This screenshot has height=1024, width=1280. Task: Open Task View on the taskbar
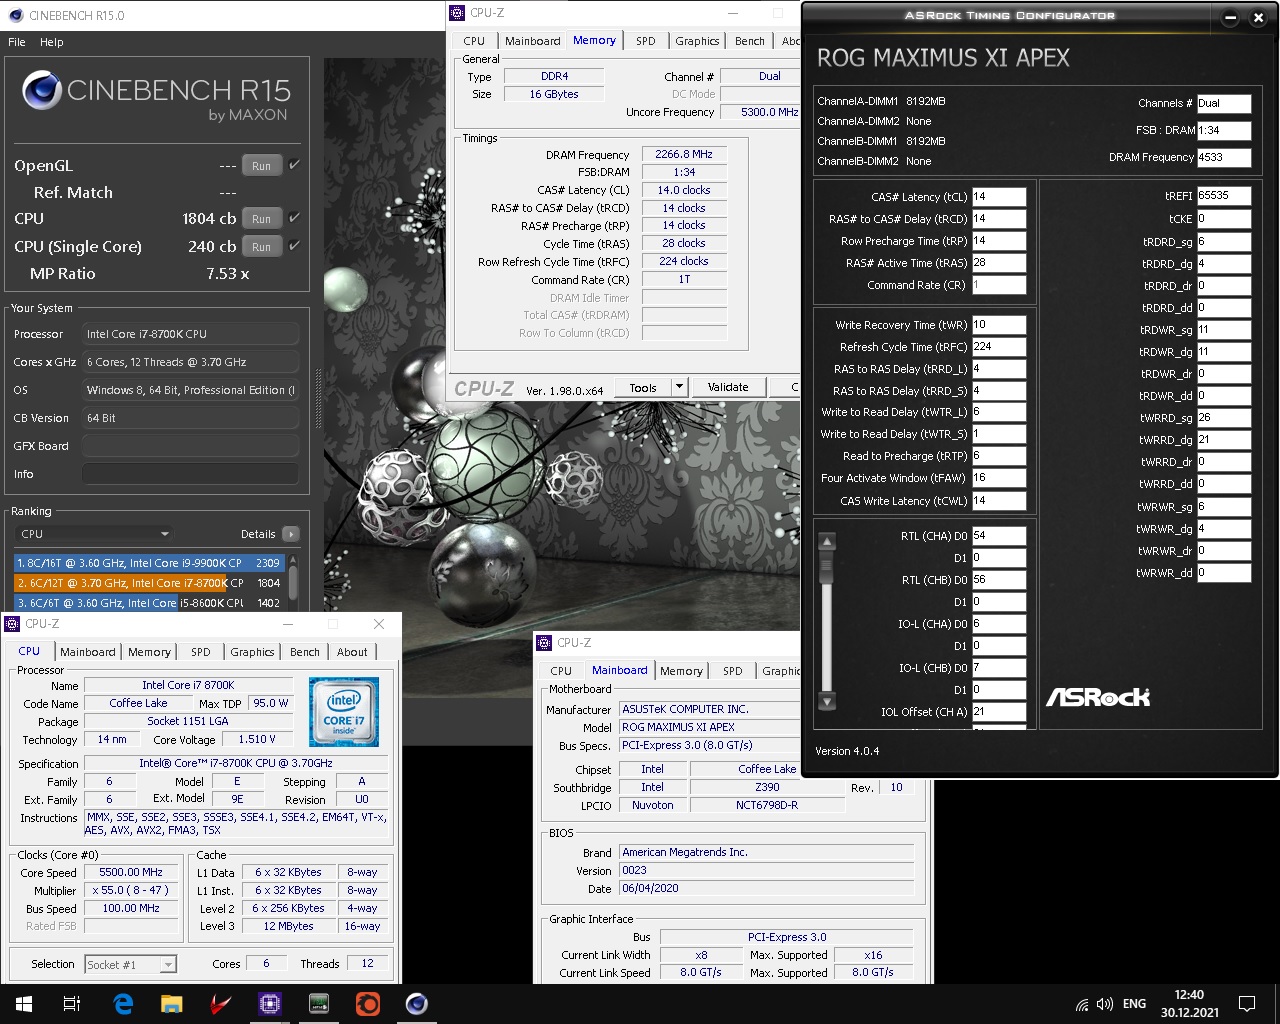click(72, 1004)
